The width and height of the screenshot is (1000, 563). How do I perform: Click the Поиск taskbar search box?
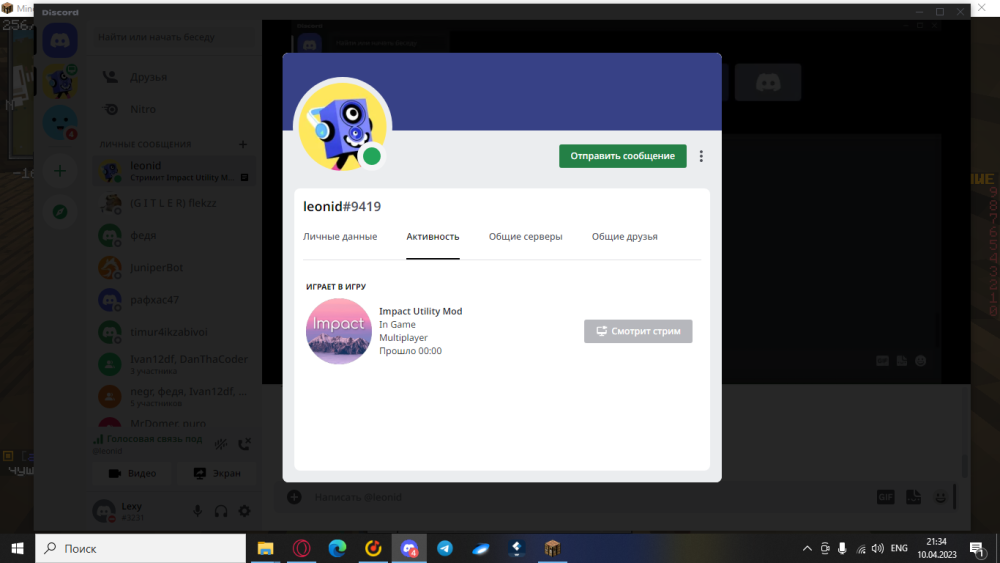point(140,548)
